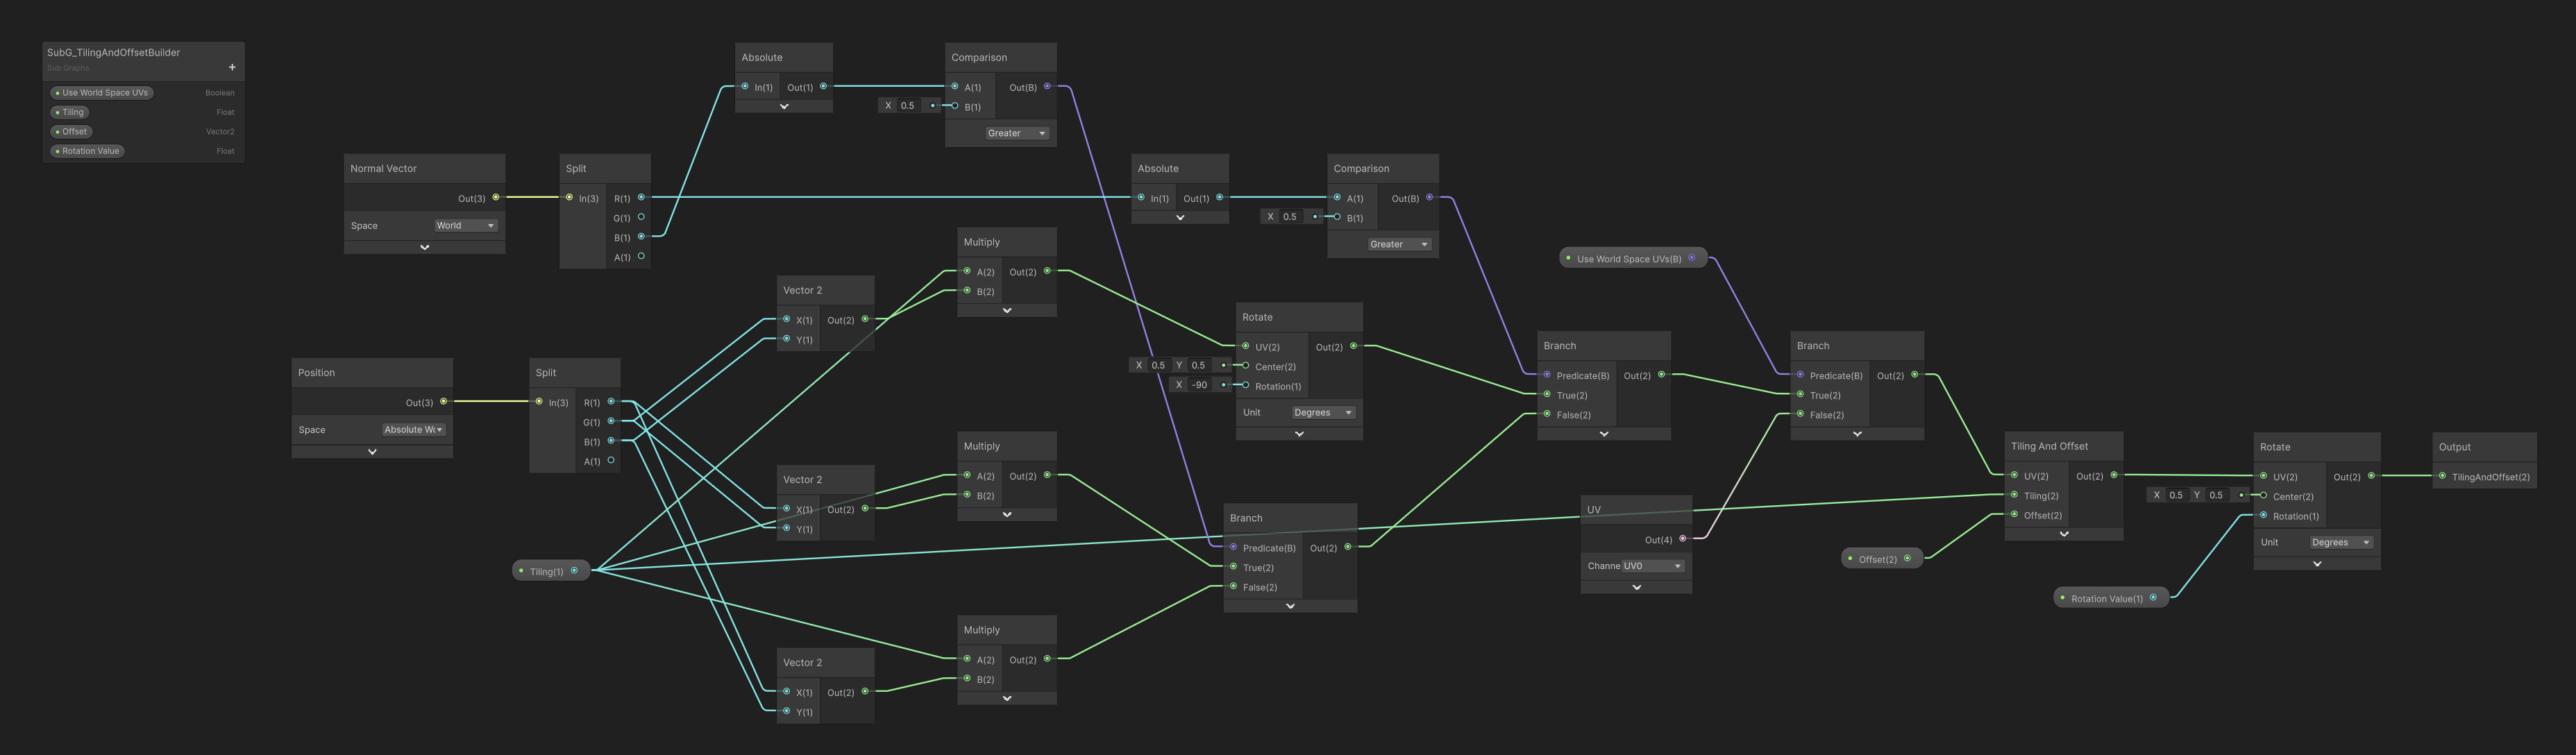
Task: Collapse the Normal Vector node using its chevron
Action: 424,247
